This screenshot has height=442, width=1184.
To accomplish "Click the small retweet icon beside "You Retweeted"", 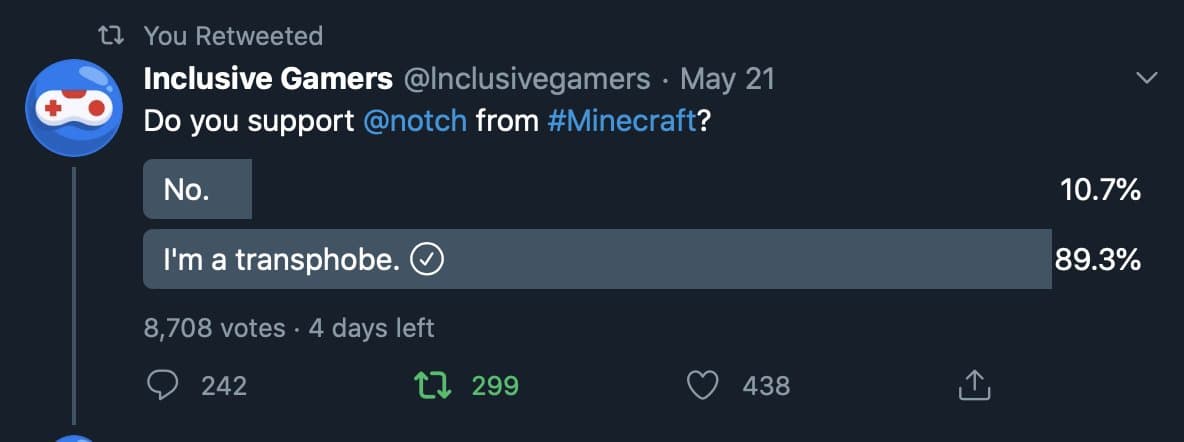I will (x=112, y=37).
